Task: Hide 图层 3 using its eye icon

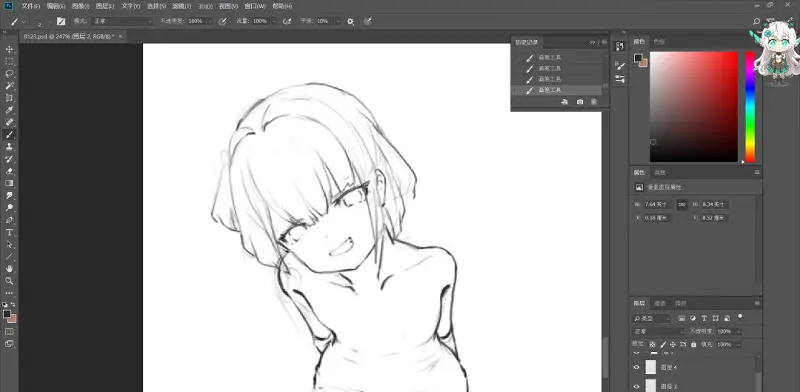Action: [x=636, y=386]
